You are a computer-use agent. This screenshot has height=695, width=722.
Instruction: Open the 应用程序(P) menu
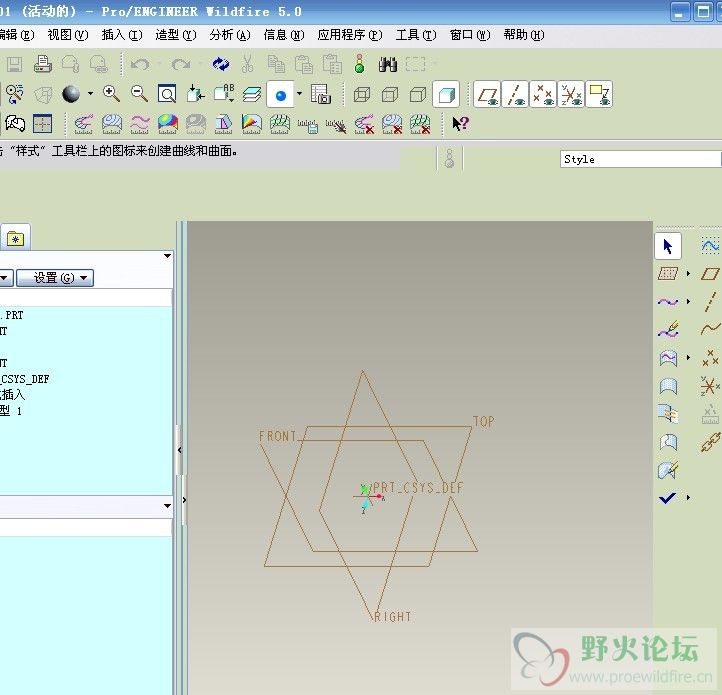[x=350, y=35]
